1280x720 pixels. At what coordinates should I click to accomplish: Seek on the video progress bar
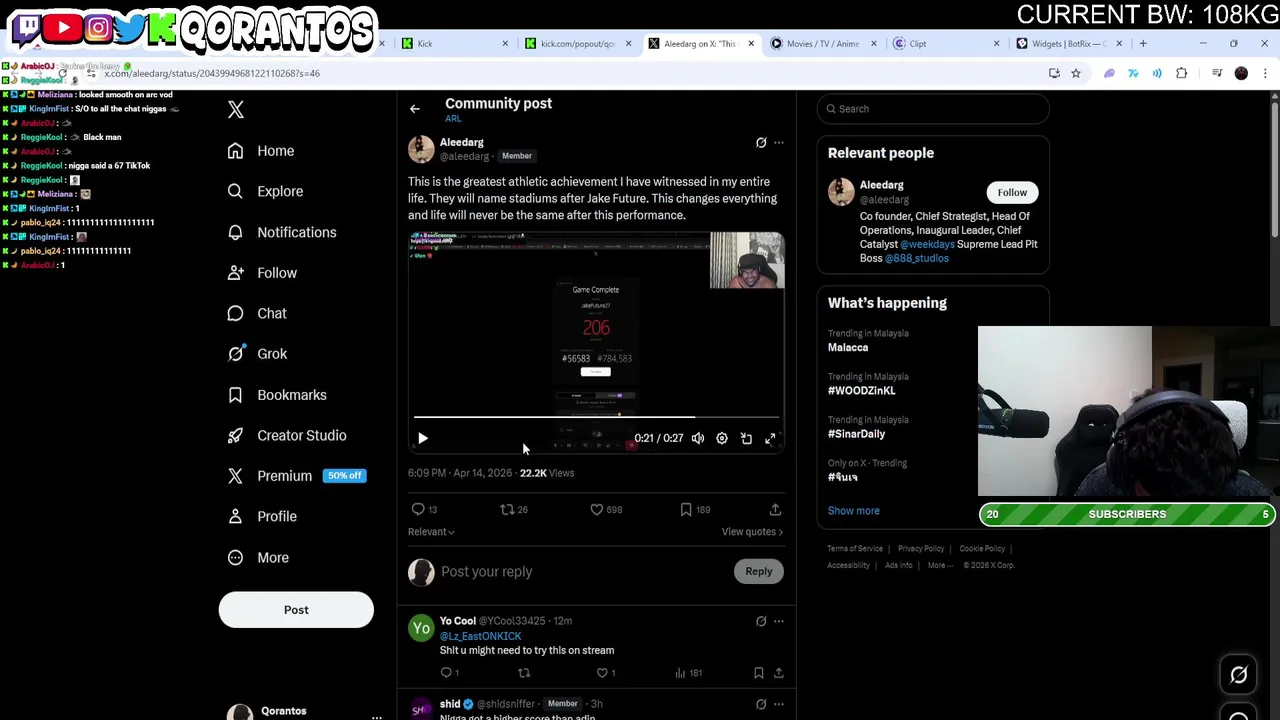596,417
